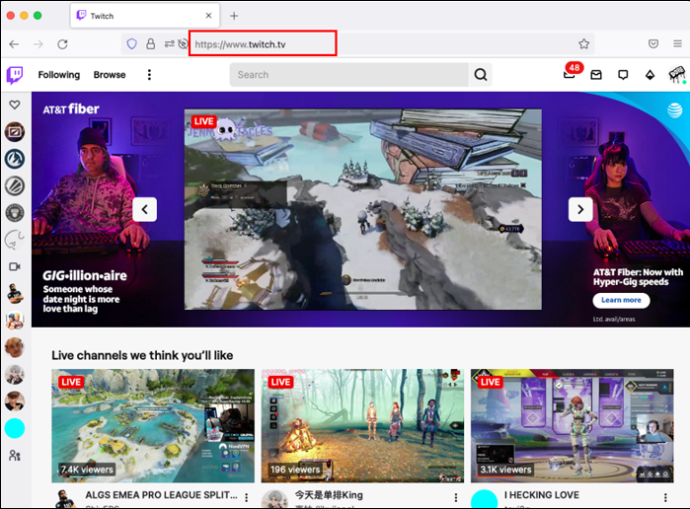Open options menu for 今天是单排King stream
690x509 pixels.
click(456, 498)
